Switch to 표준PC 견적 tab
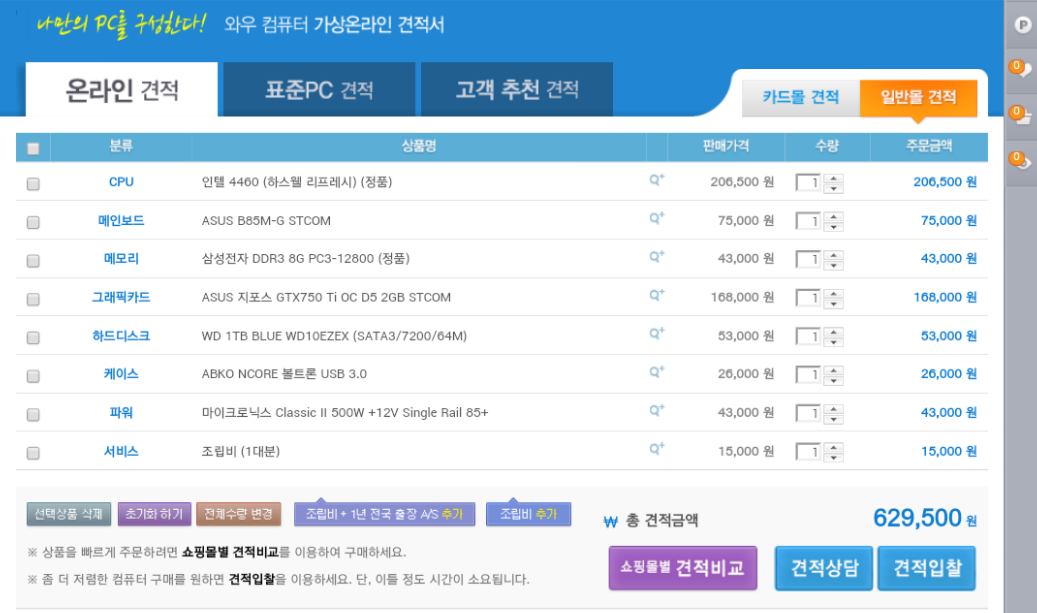This screenshot has height=613, width=1037. point(319,89)
